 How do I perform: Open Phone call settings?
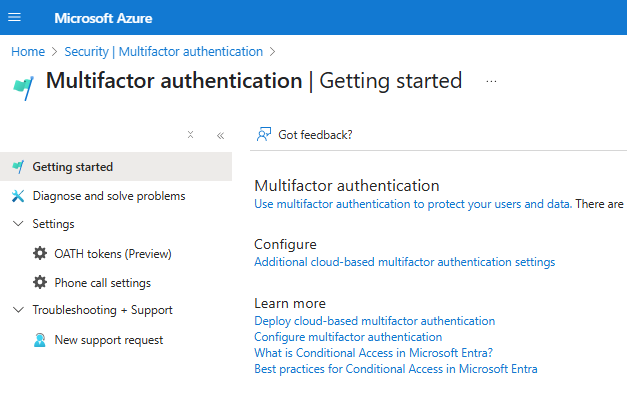pyautogui.click(x=102, y=283)
